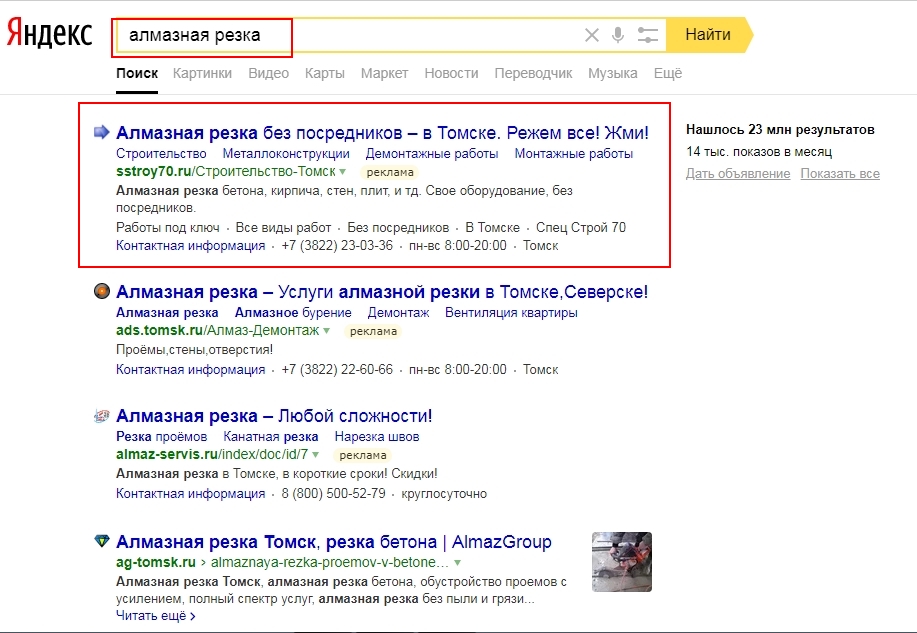Select the active Поиск tab

click(x=137, y=73)
